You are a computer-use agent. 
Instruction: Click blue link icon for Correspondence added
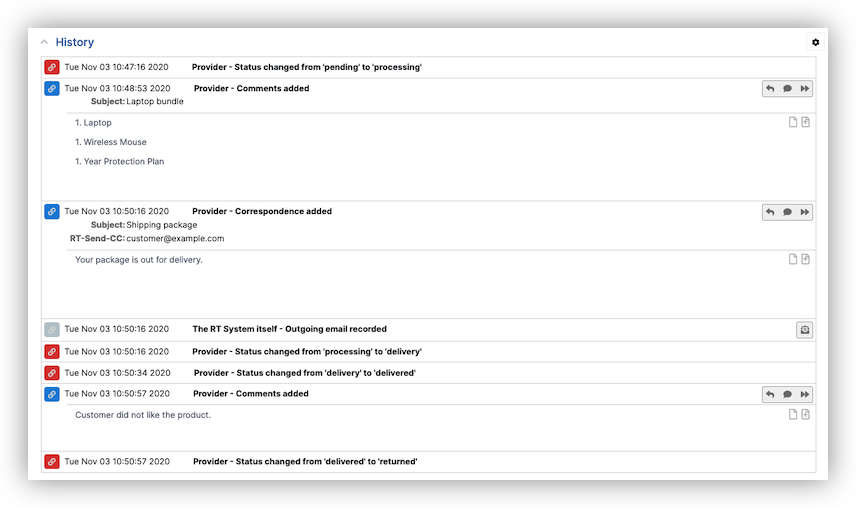52,212
